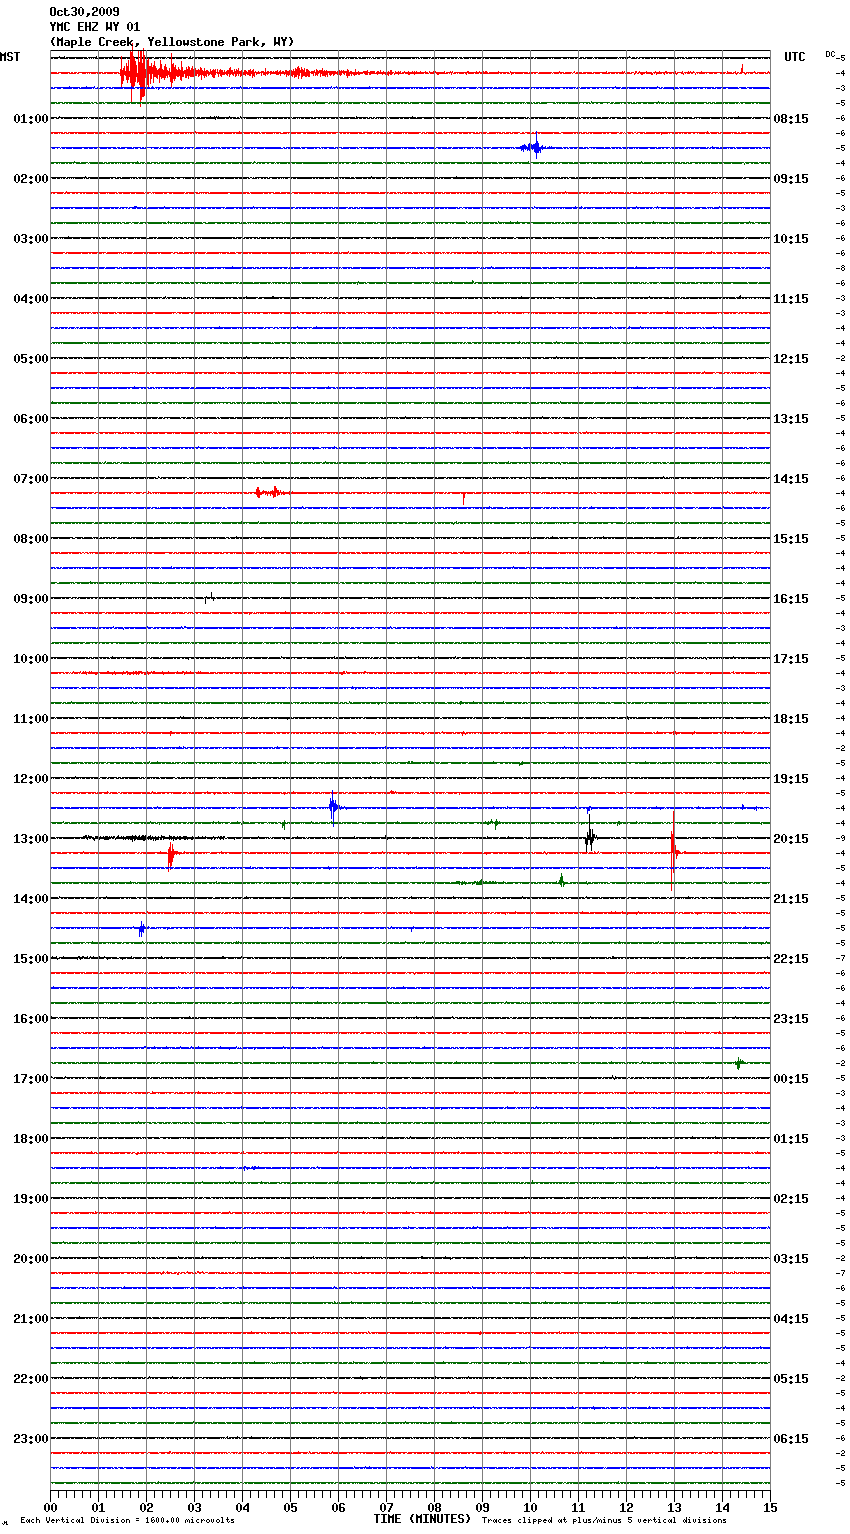Click "(Maple Creek, Yellowstone Park, WY)" station name
Screen dimensions: 850x1534
coord(172,42)
